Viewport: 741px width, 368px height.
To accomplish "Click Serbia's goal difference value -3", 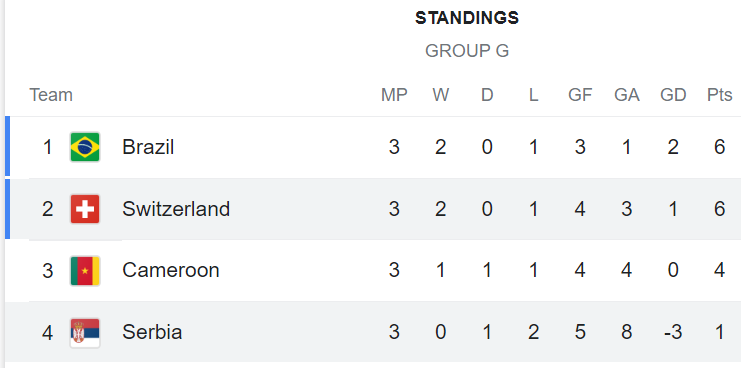I will pyautogui.click(x=673, y=333).
